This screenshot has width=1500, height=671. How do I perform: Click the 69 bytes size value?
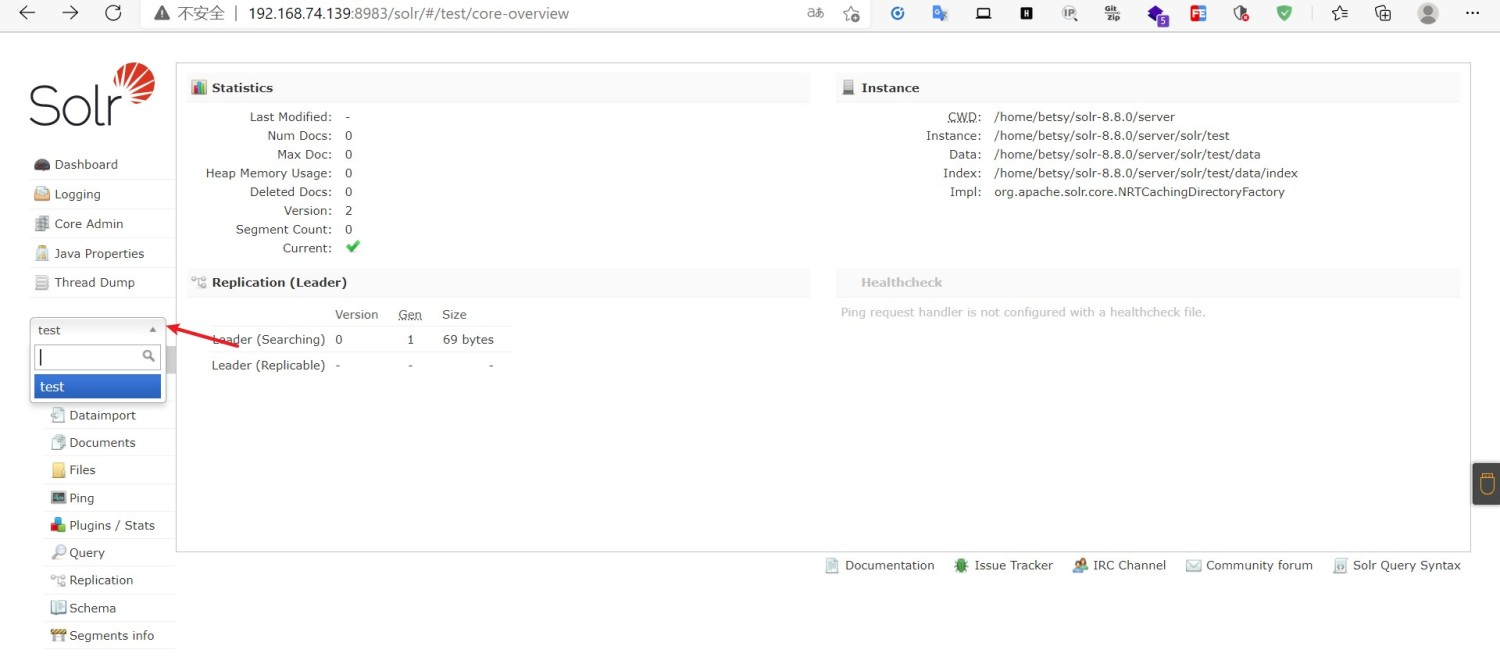tap(468, 340)
